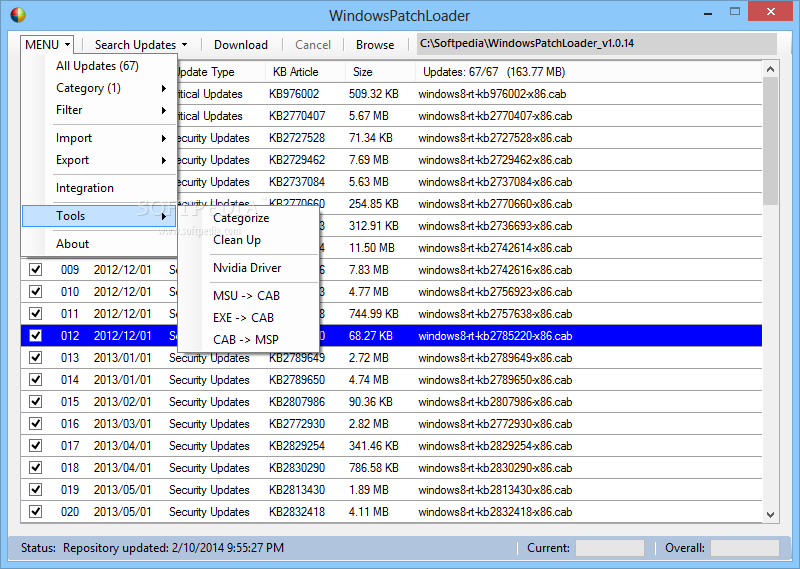Click the vertical scrollbar thumb
Viewport: 800px width, 569px height.
point(770,141)
